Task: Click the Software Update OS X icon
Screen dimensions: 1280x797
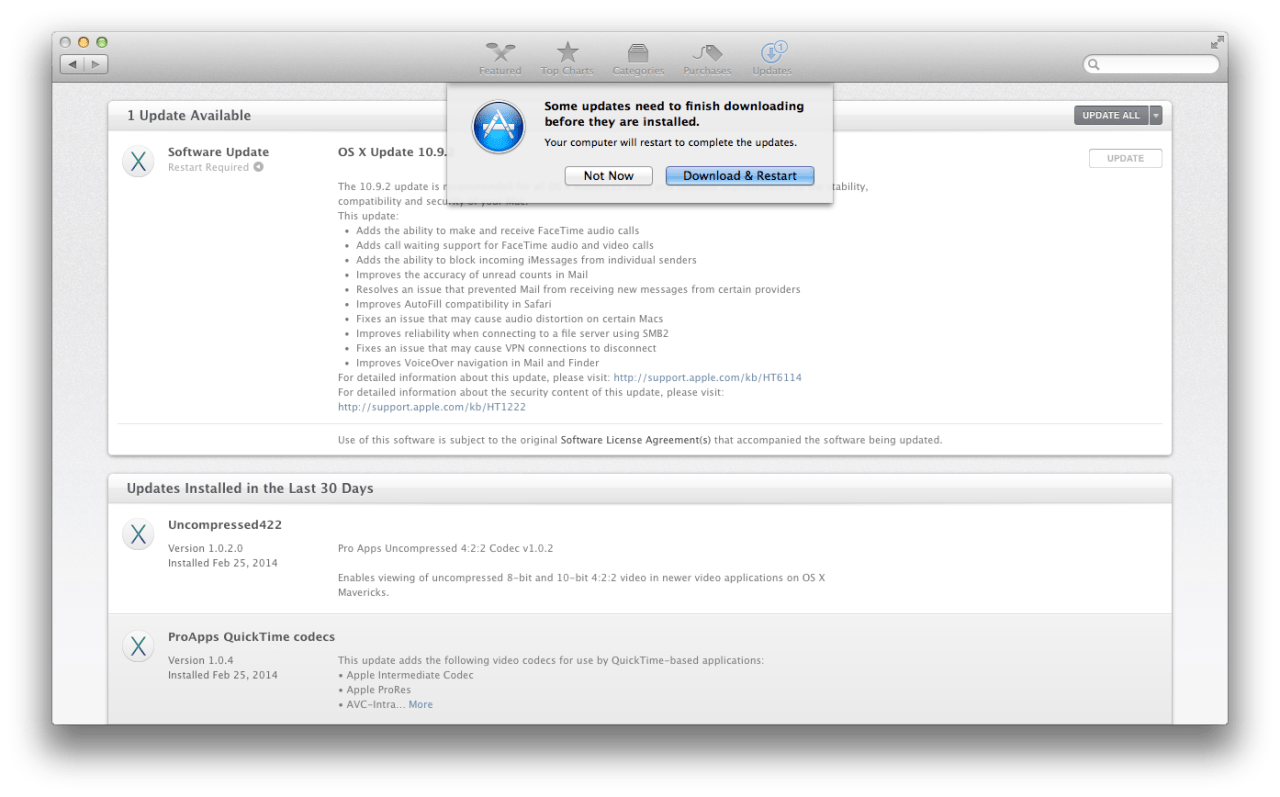Action: [138, 161]
